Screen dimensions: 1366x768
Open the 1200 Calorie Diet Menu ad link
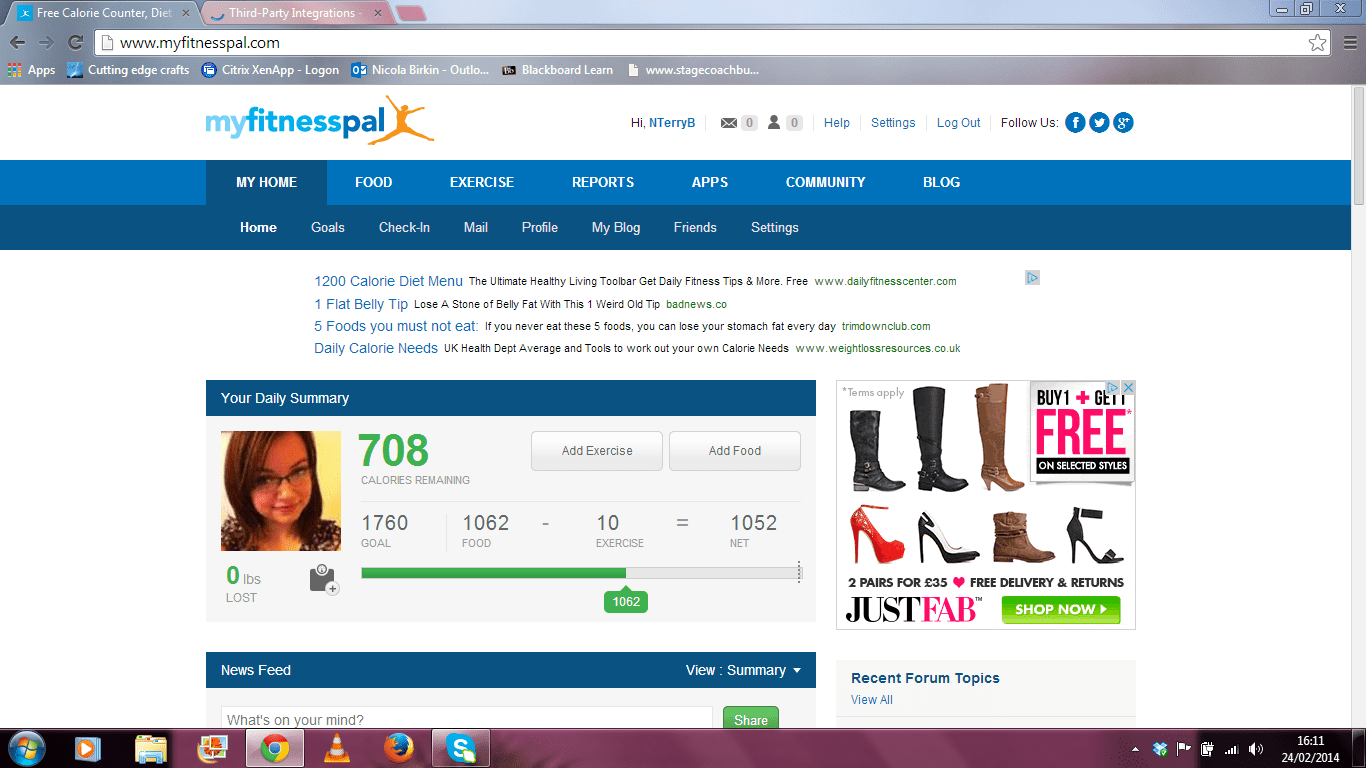pos(388,281)
